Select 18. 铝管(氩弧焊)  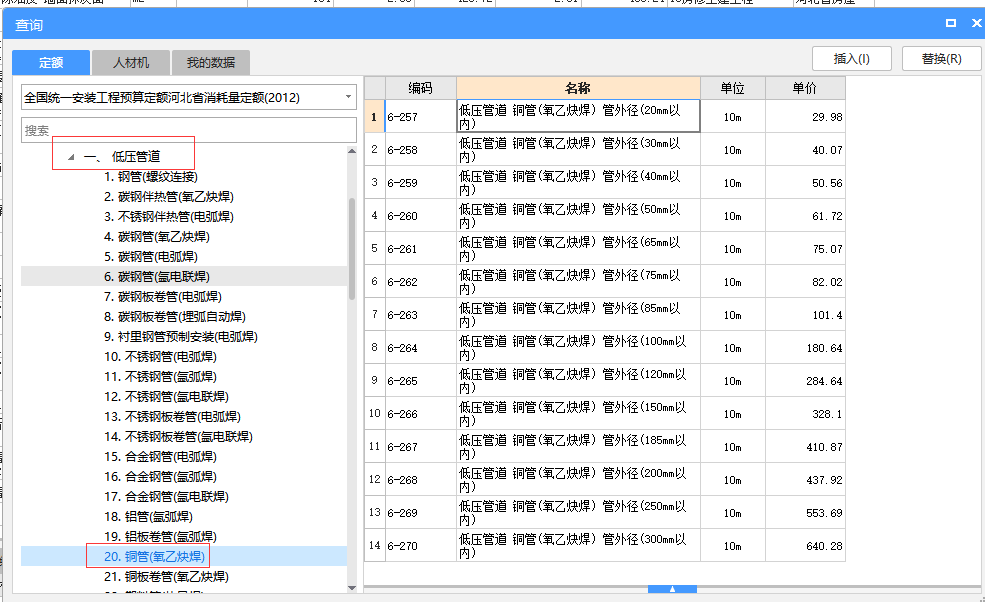(148, 517)
